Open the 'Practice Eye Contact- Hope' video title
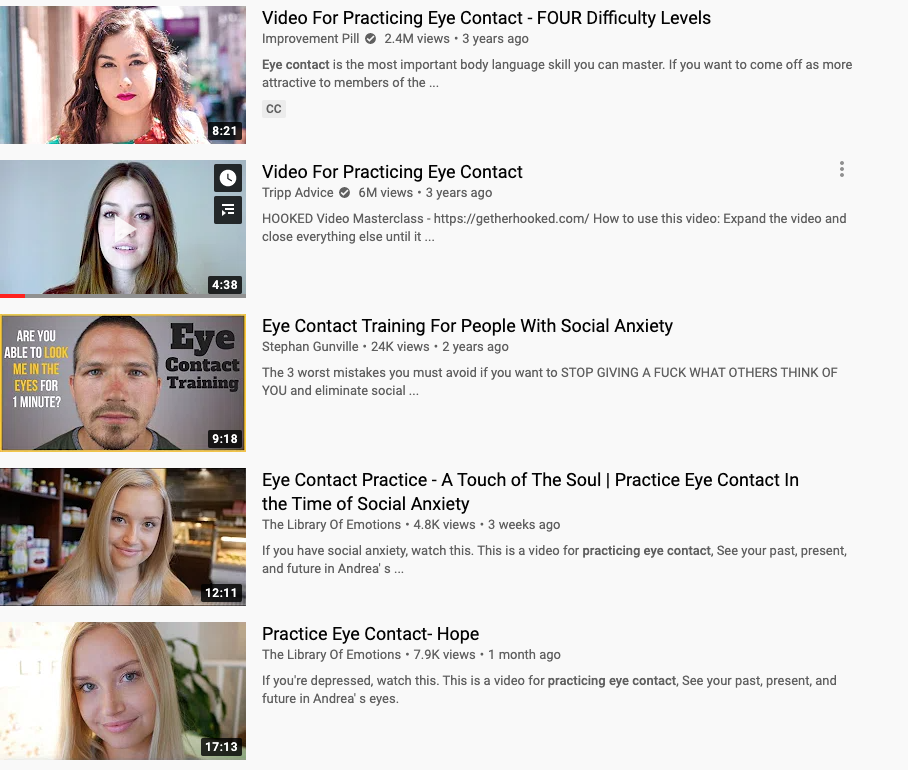The width and height of the screenshot is (908, 770). [x=370, y=634]
